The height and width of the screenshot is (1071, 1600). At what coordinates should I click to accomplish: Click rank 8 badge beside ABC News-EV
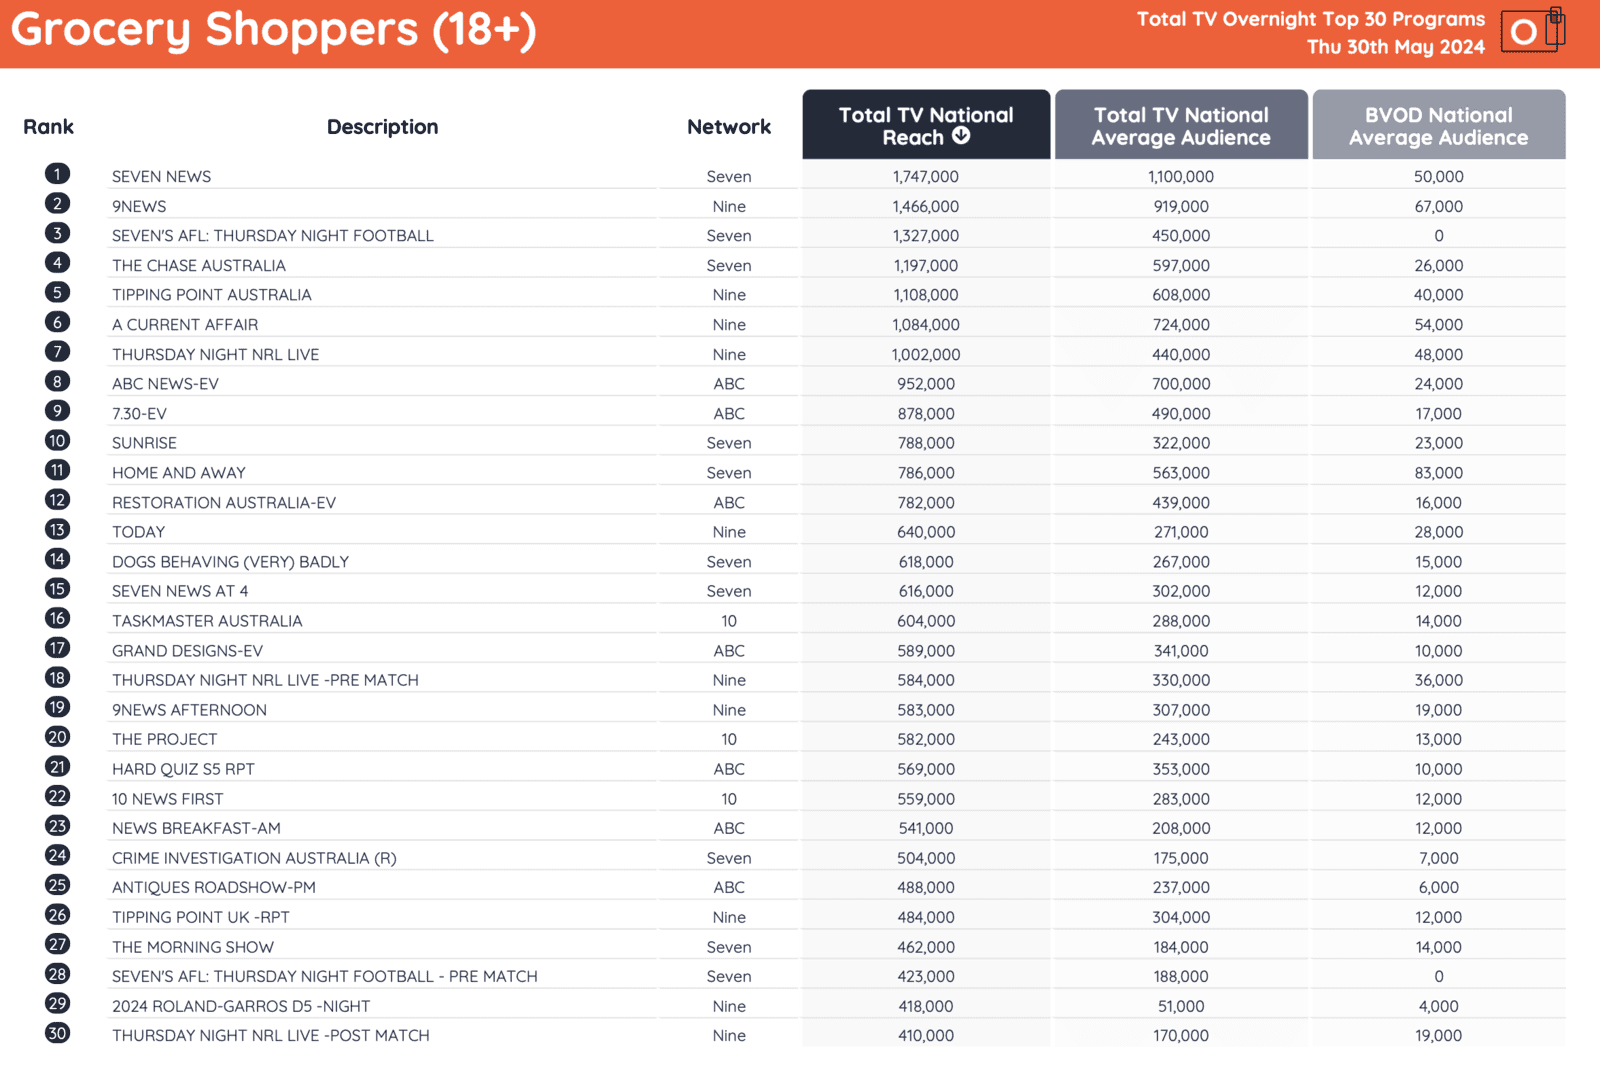point(58,381)
